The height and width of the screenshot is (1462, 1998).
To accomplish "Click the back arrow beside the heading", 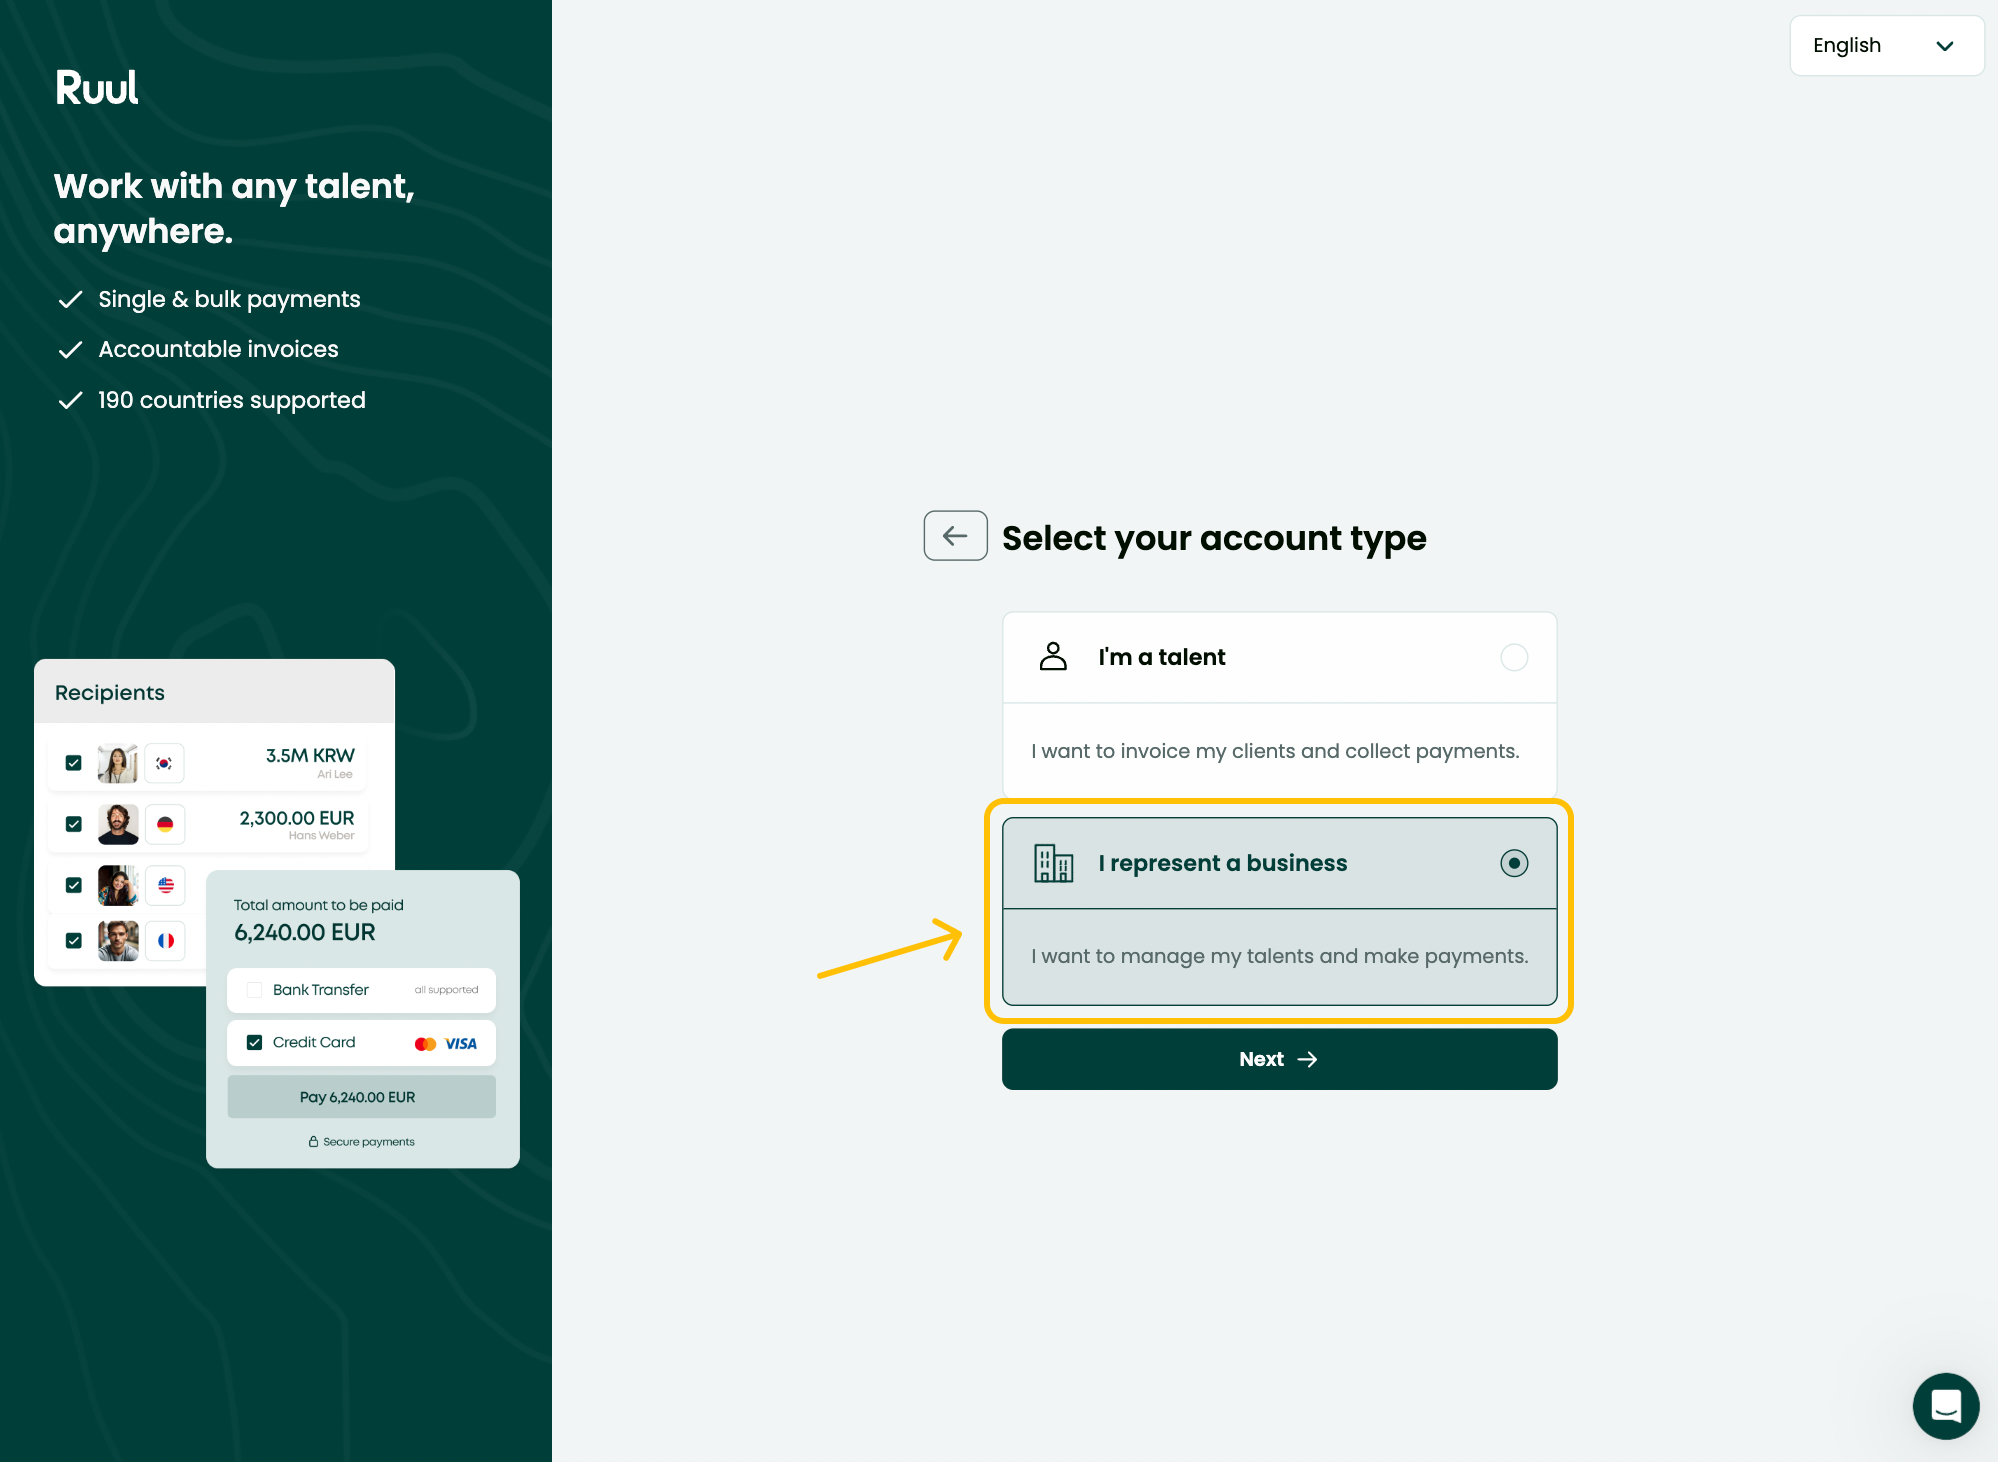I will point(955,536).
